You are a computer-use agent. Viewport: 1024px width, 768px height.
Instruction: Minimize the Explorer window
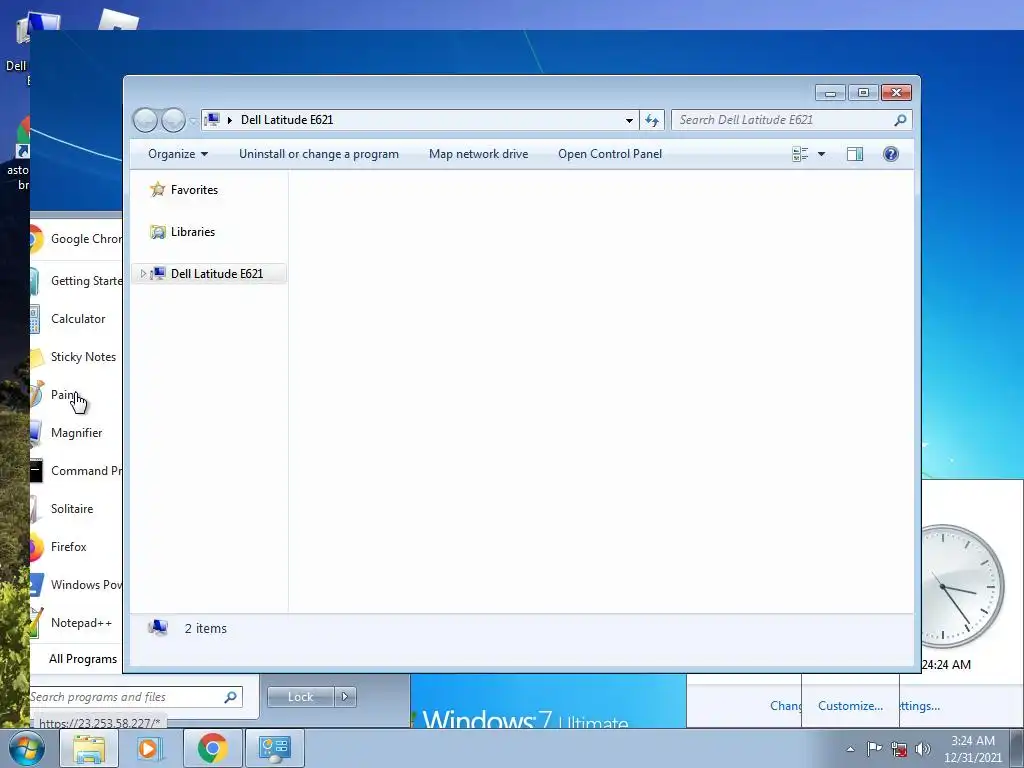[x=830, y=93]
